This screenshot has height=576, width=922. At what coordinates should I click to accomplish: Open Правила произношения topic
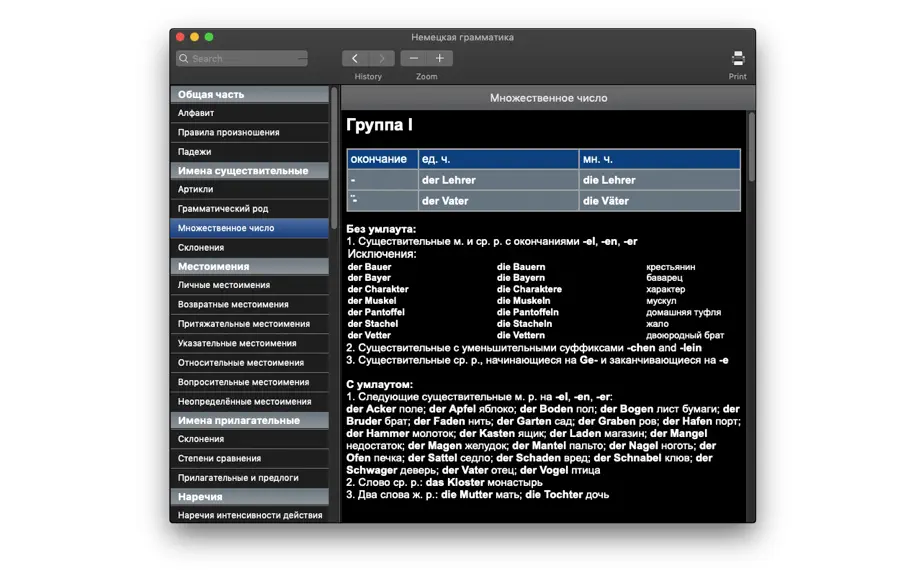(249, 132)
